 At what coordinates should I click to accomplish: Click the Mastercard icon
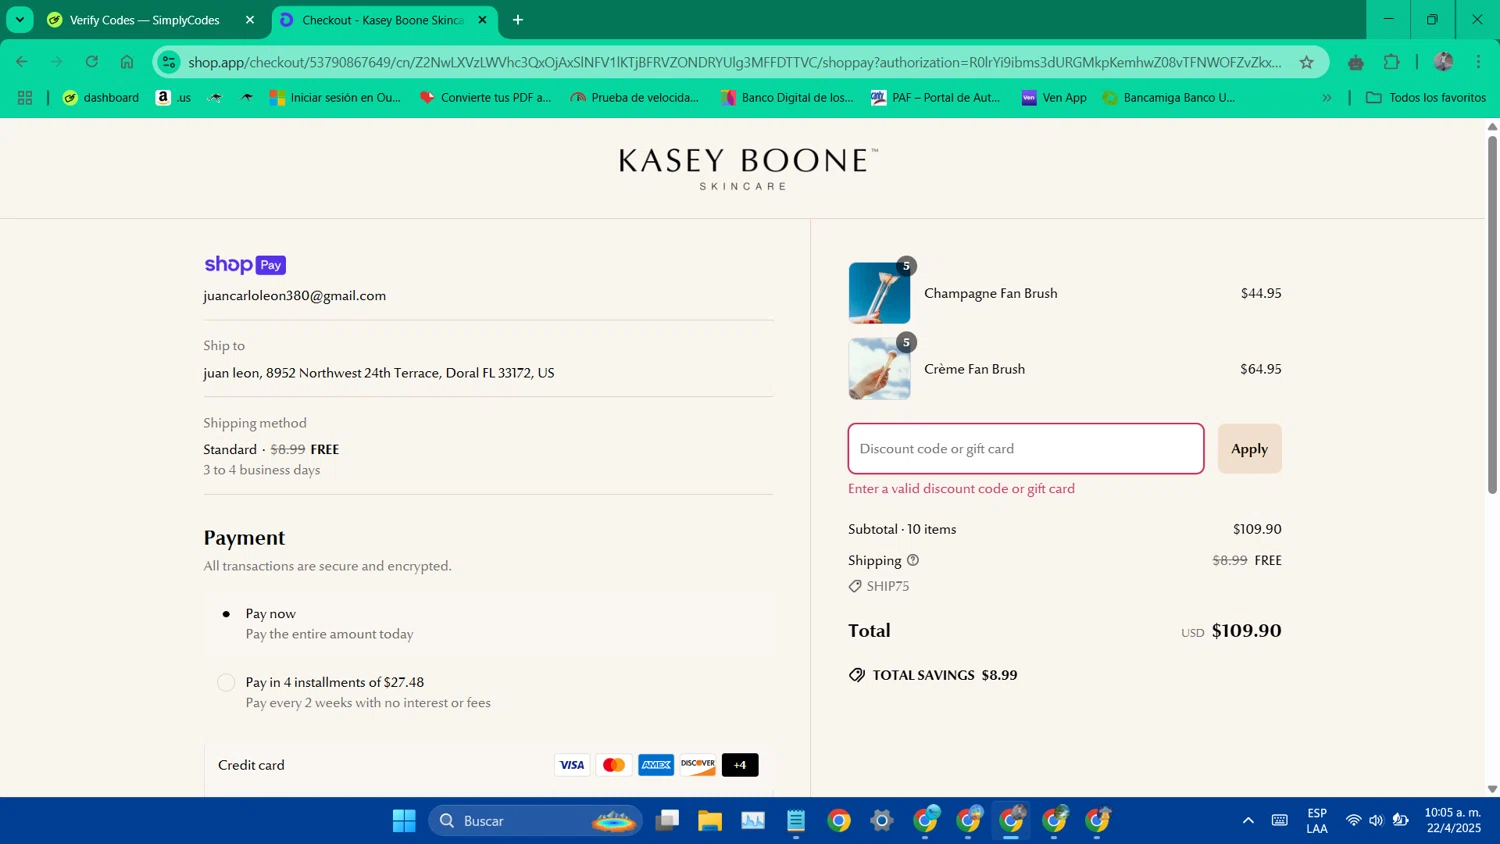(x=614, y=765)
